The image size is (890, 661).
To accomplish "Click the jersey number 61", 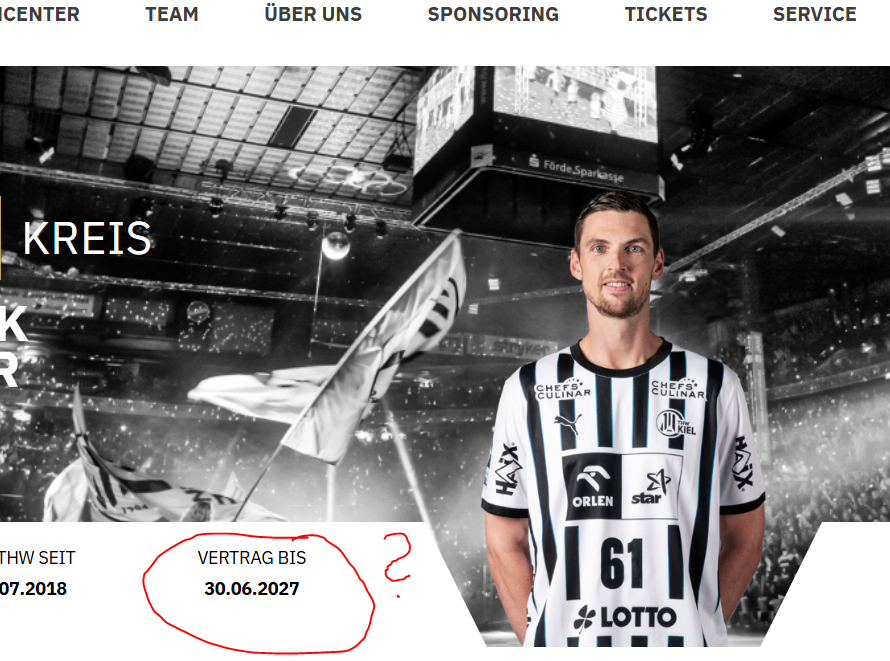I will pos(622,563).
